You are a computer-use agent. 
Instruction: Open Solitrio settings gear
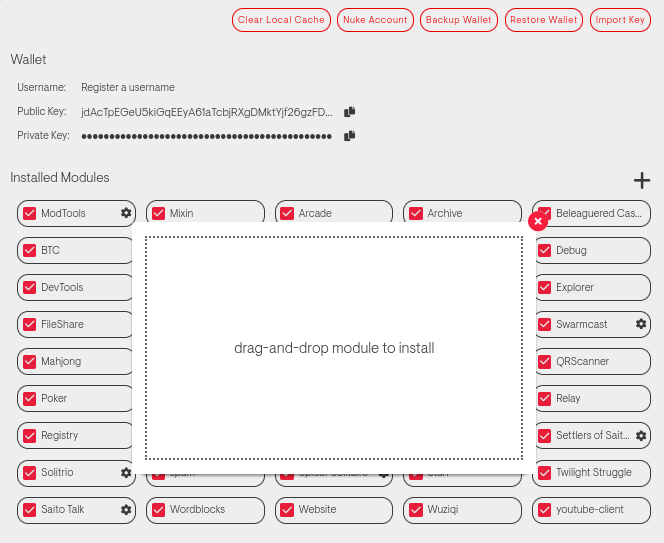[x=126, y=472]
